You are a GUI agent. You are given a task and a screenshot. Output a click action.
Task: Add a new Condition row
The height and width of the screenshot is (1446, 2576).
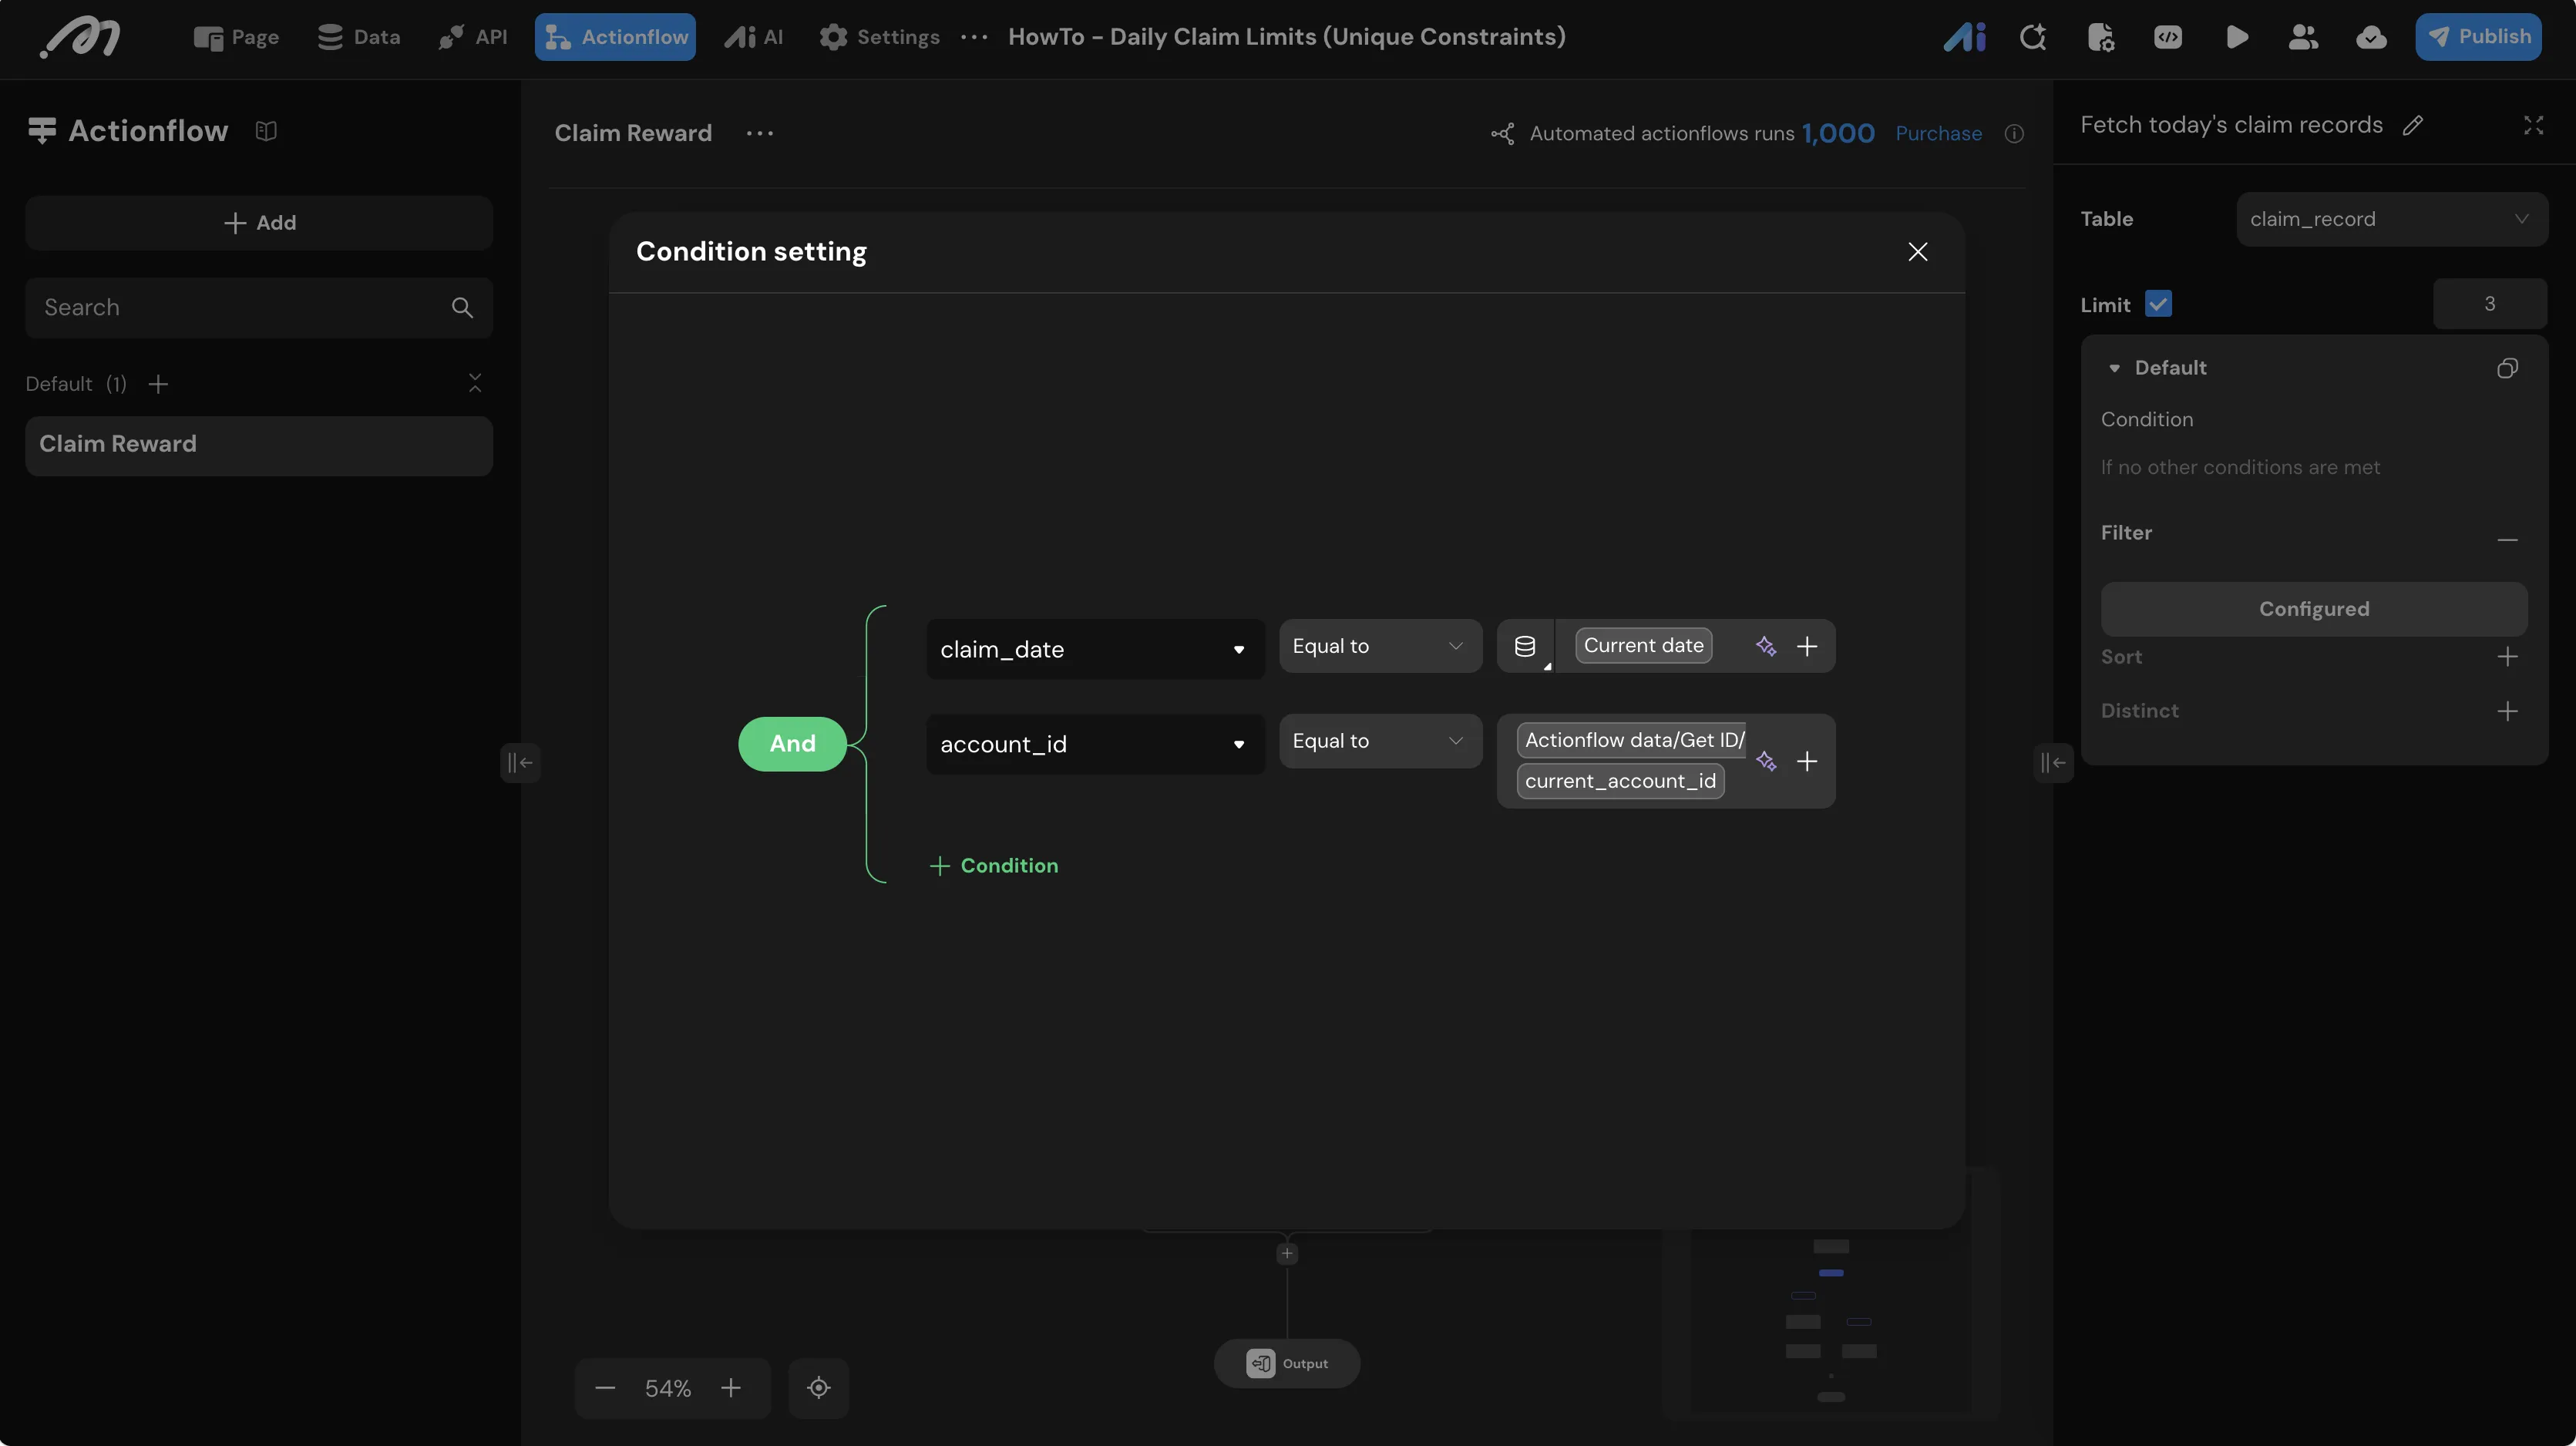pos(994,866)
